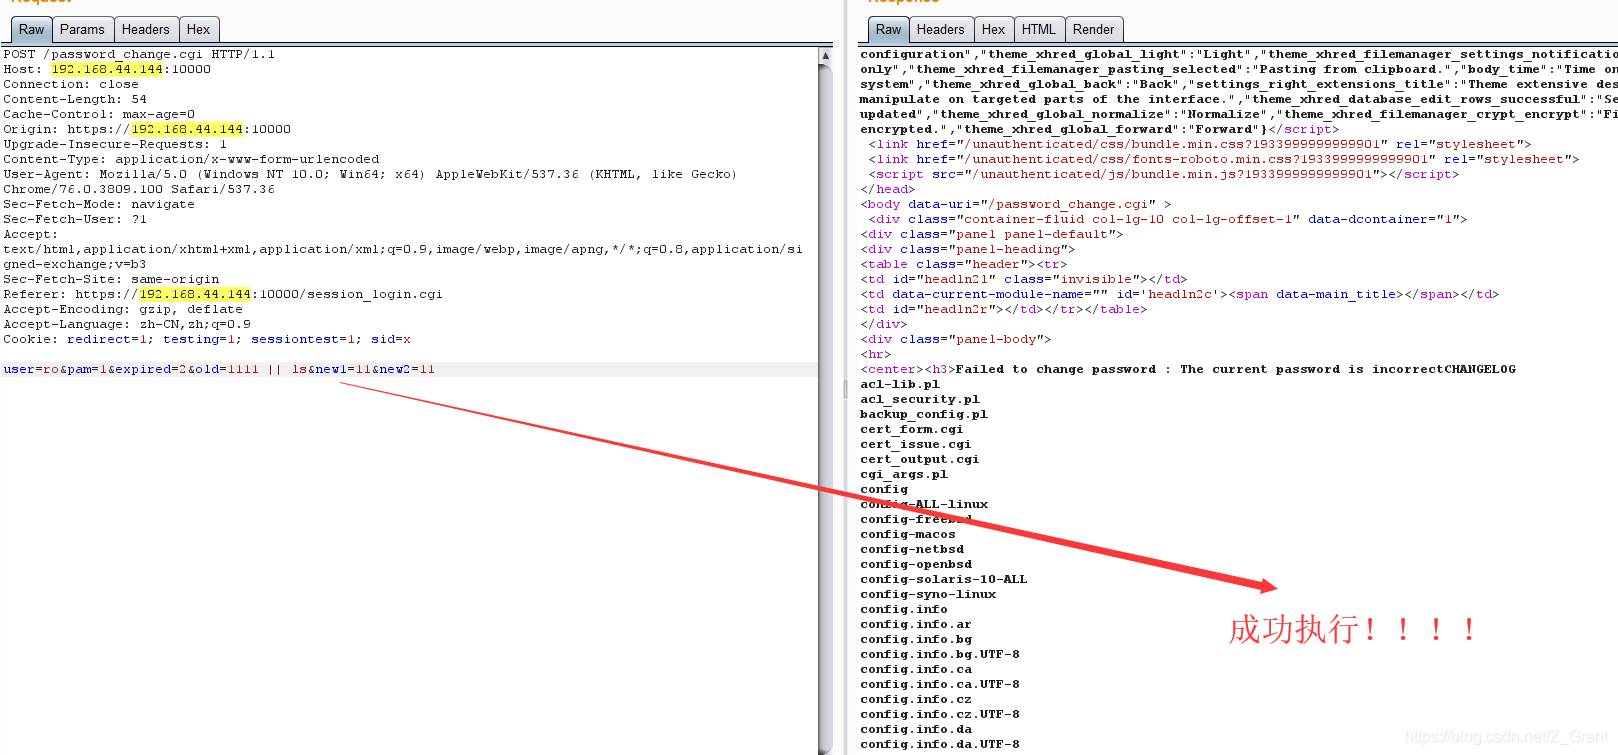
Task: Click the Content-Length: 54 header
Action: pos(75,99)
